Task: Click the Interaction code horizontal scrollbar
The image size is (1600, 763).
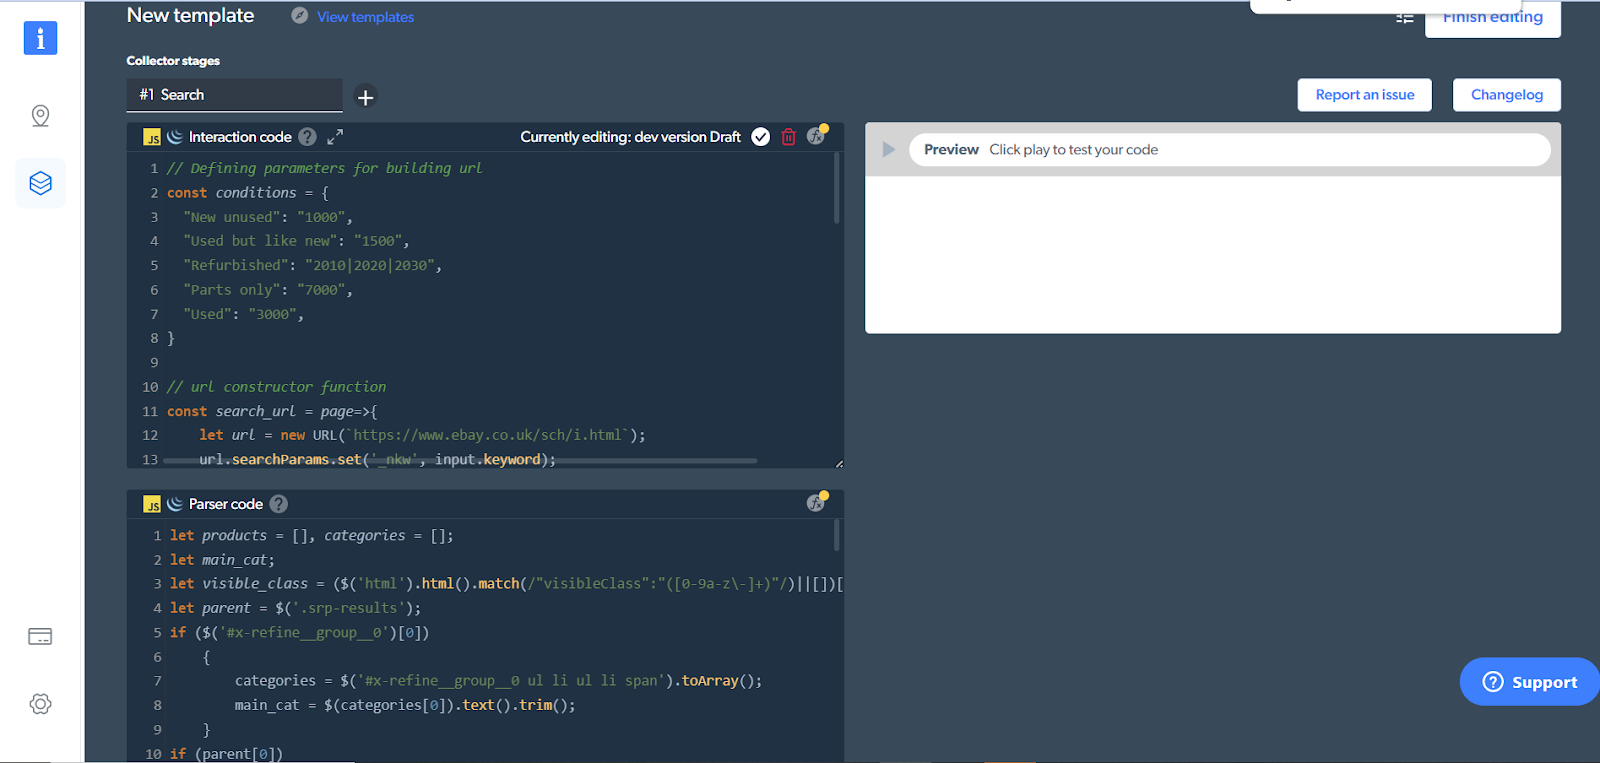Action: click(x=460, y=461)
